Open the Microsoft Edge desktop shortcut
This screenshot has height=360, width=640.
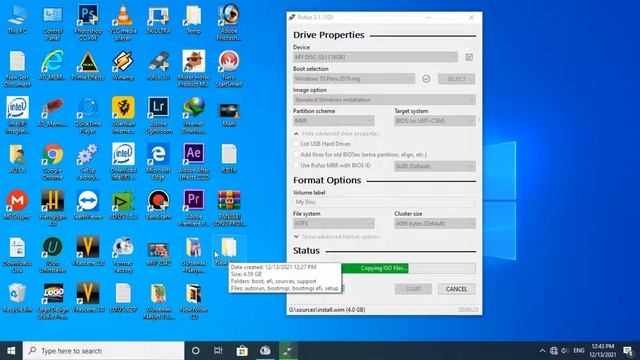pyautogui.click(x=158, y=162)
